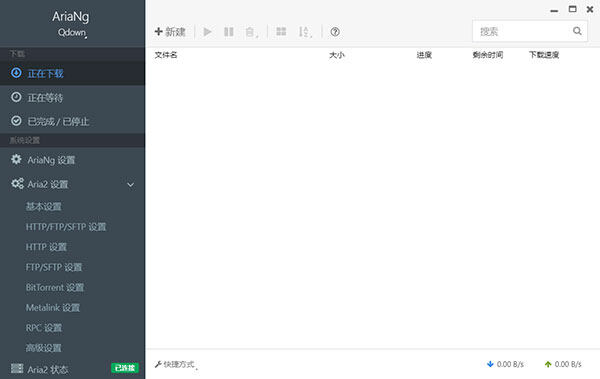Close the AriaNg window
This screenshot has width=600, height=379.
590,9
